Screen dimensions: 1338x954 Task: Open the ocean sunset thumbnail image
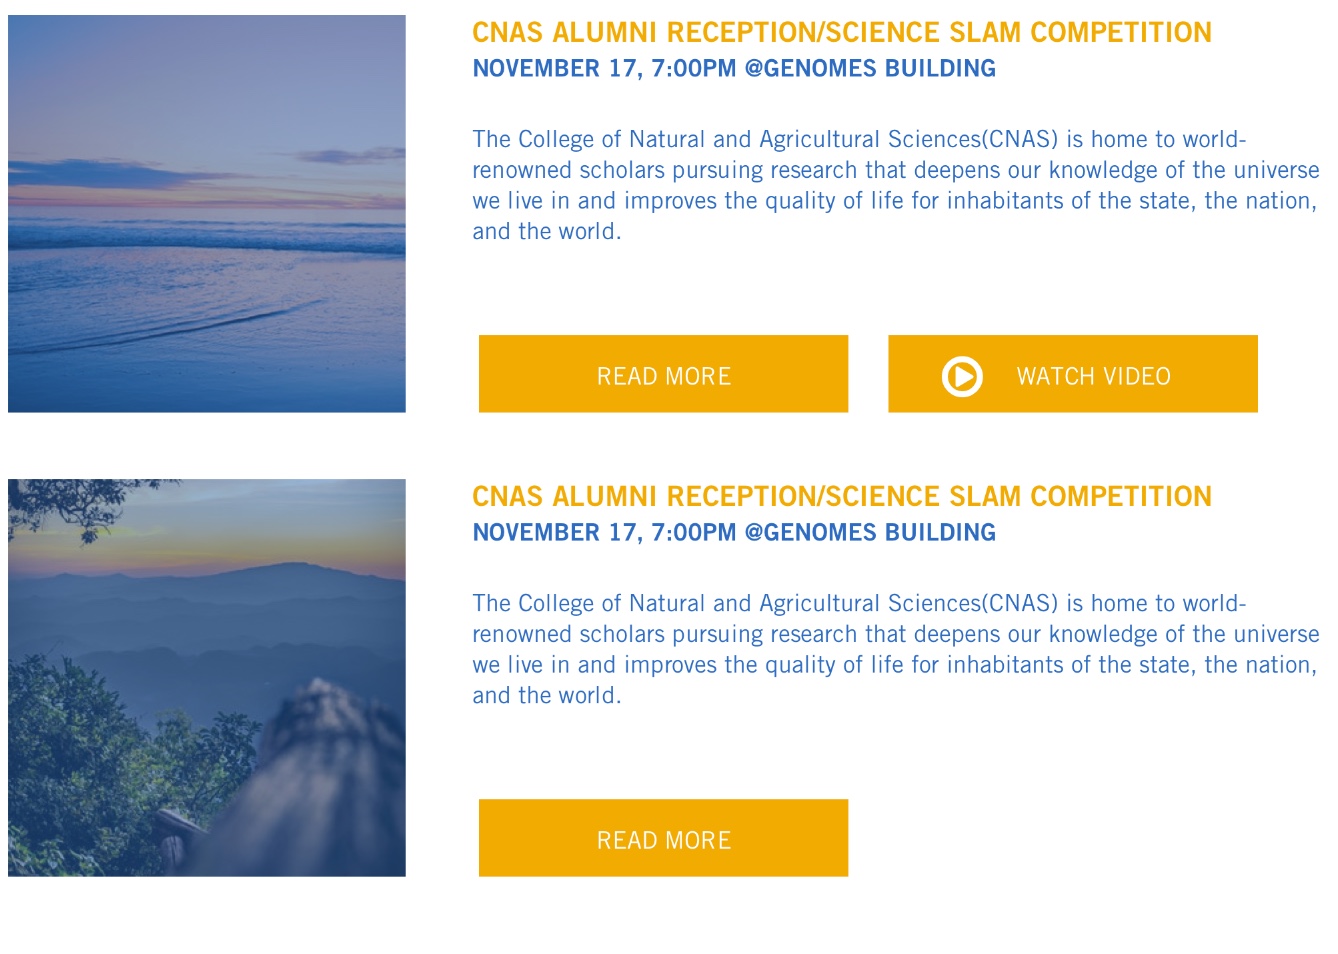(x=207, y=213)
